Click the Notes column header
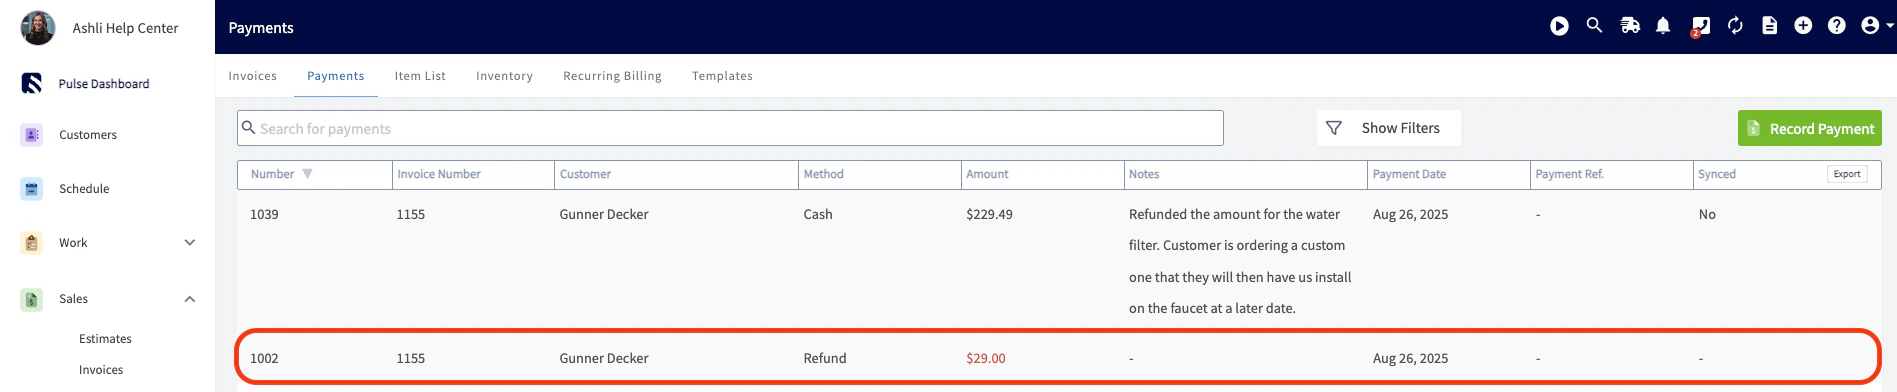1897x392 pixels. point(1144,174)
